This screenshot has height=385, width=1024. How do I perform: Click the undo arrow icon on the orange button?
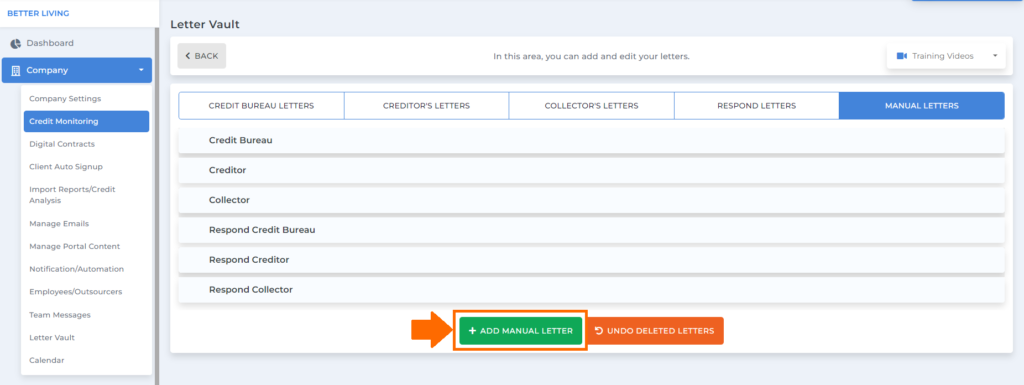coord(599,331)
